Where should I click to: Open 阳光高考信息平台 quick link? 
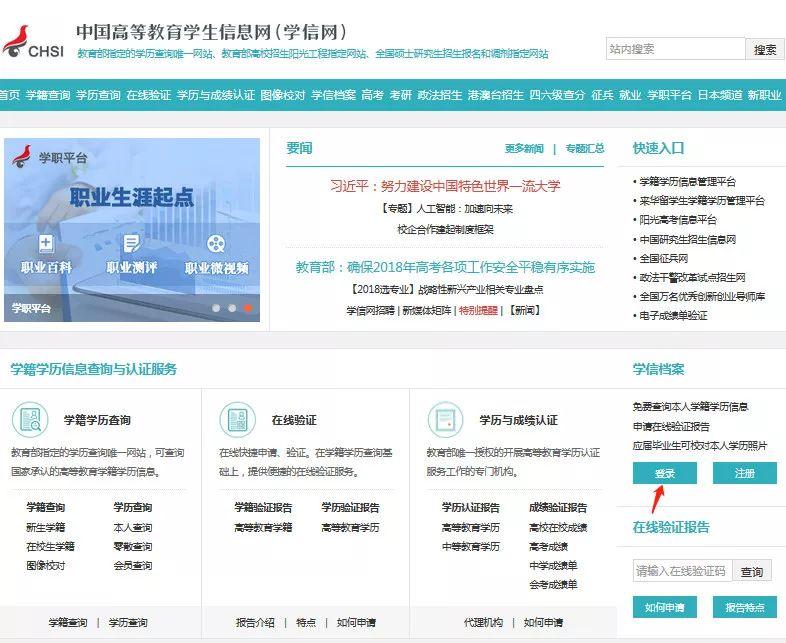tap(678, 219)
